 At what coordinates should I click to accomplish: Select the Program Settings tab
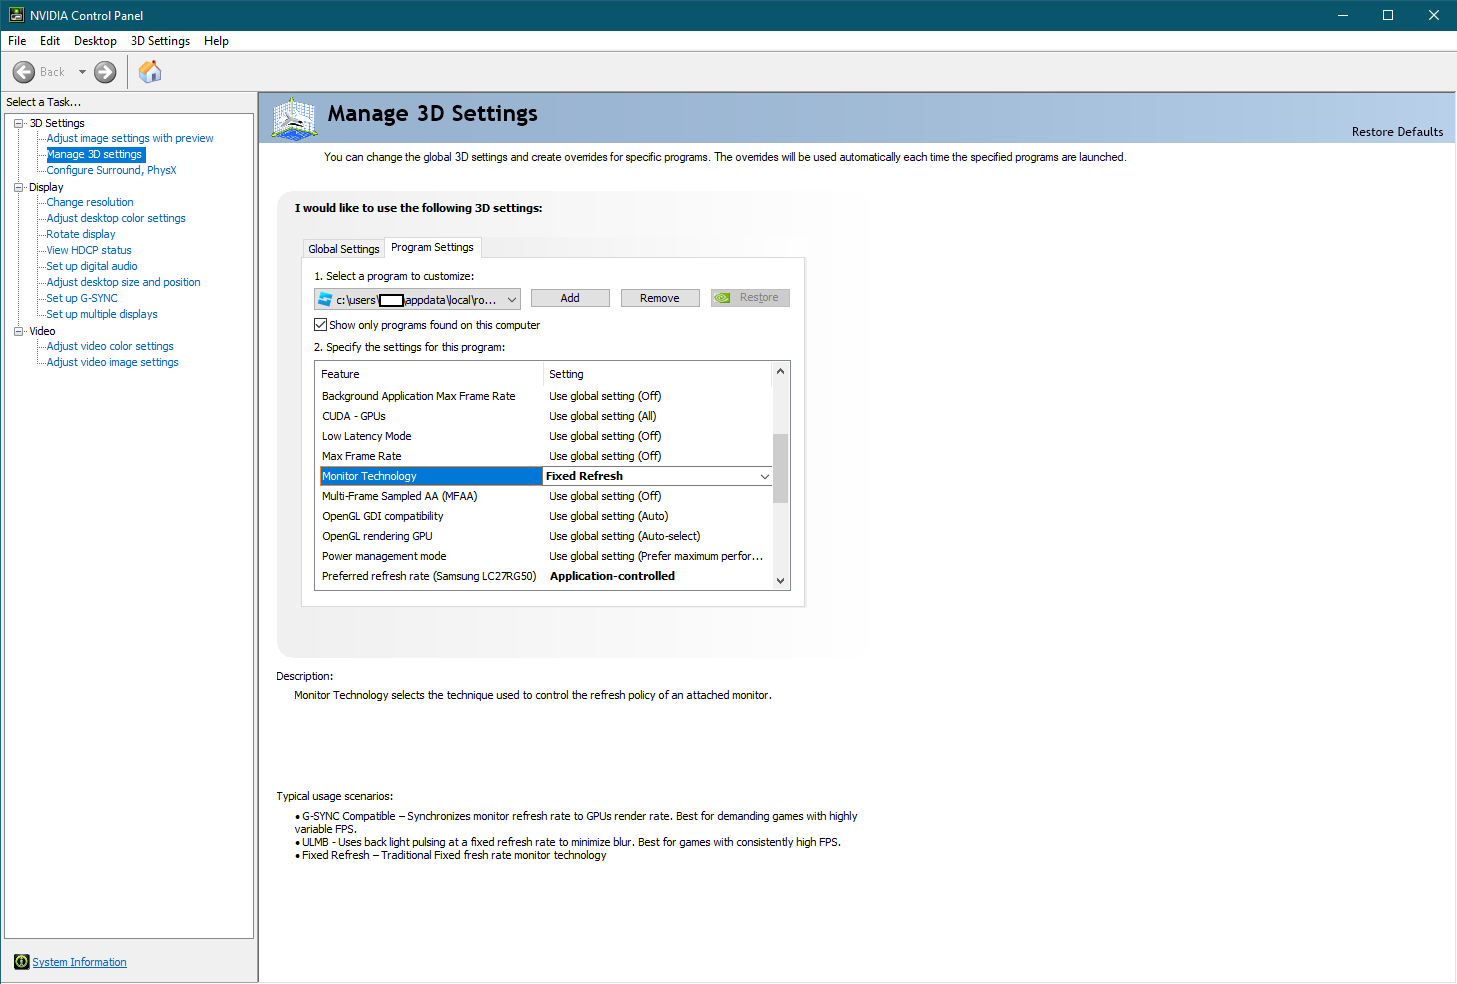(432, 247)
